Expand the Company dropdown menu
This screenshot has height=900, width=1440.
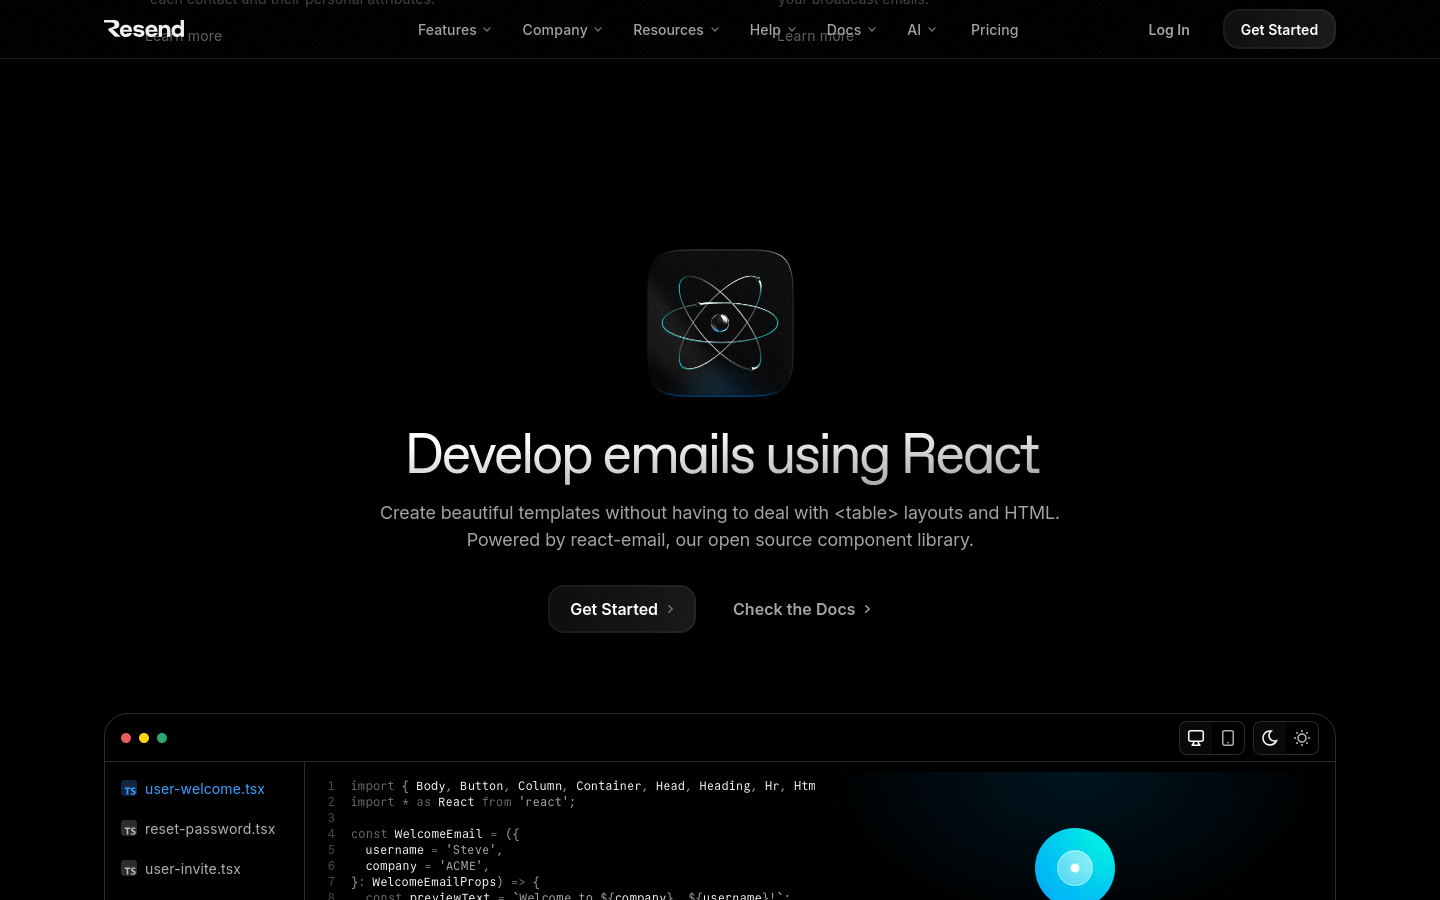(562, 30)
